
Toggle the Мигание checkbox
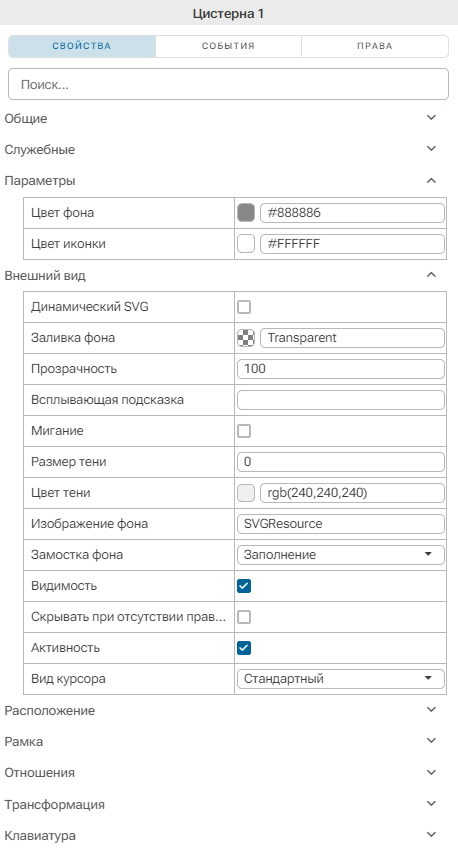coord(244,431)
